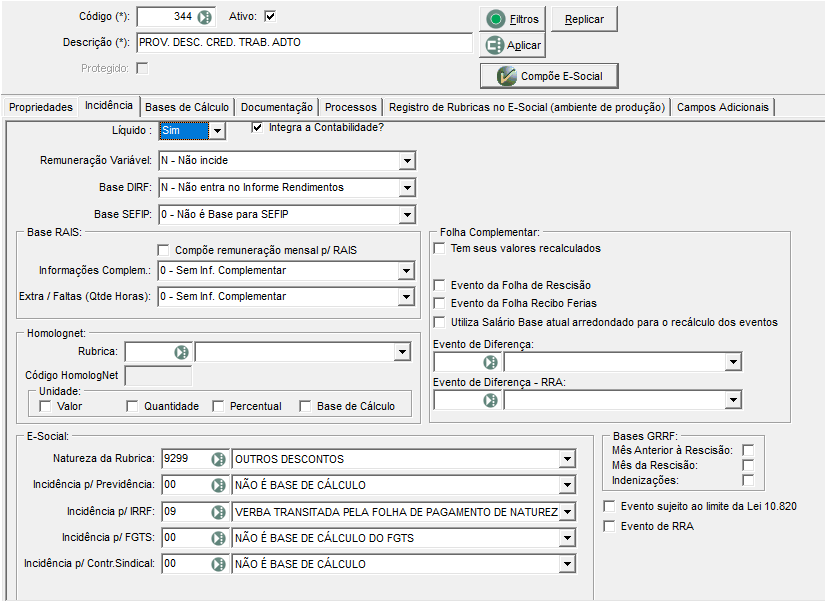Check Evento da Folha Recibo Ferias
Screen dimensions: 825x601
(x=439, y=303)
